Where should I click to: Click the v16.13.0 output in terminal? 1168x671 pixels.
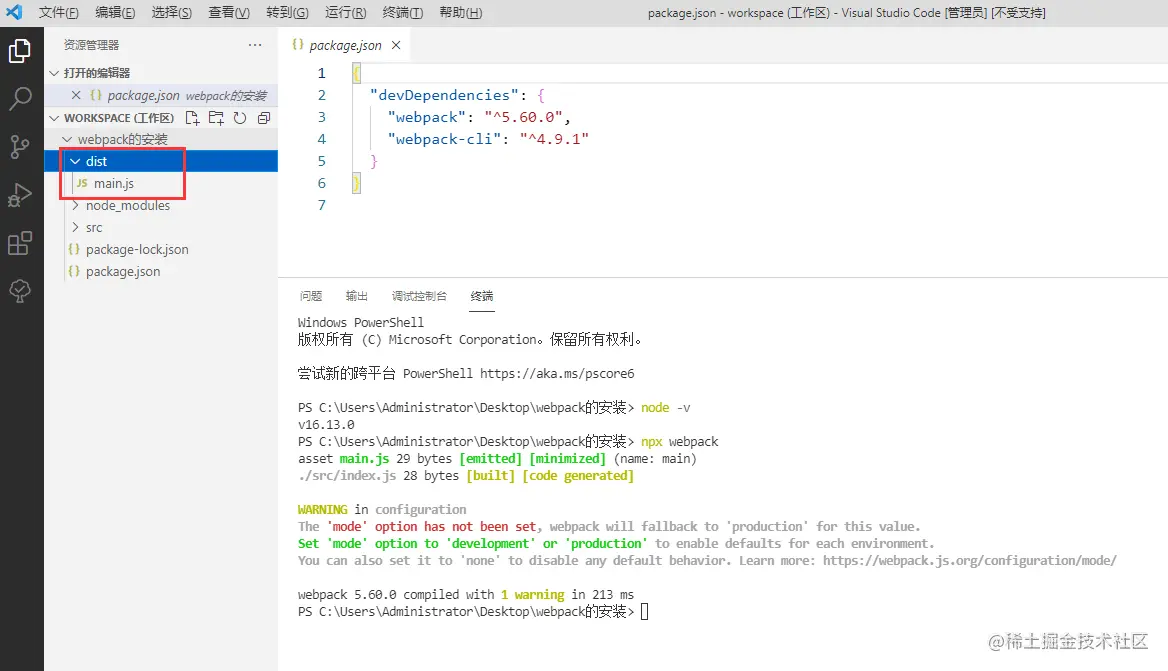point(326,425)
